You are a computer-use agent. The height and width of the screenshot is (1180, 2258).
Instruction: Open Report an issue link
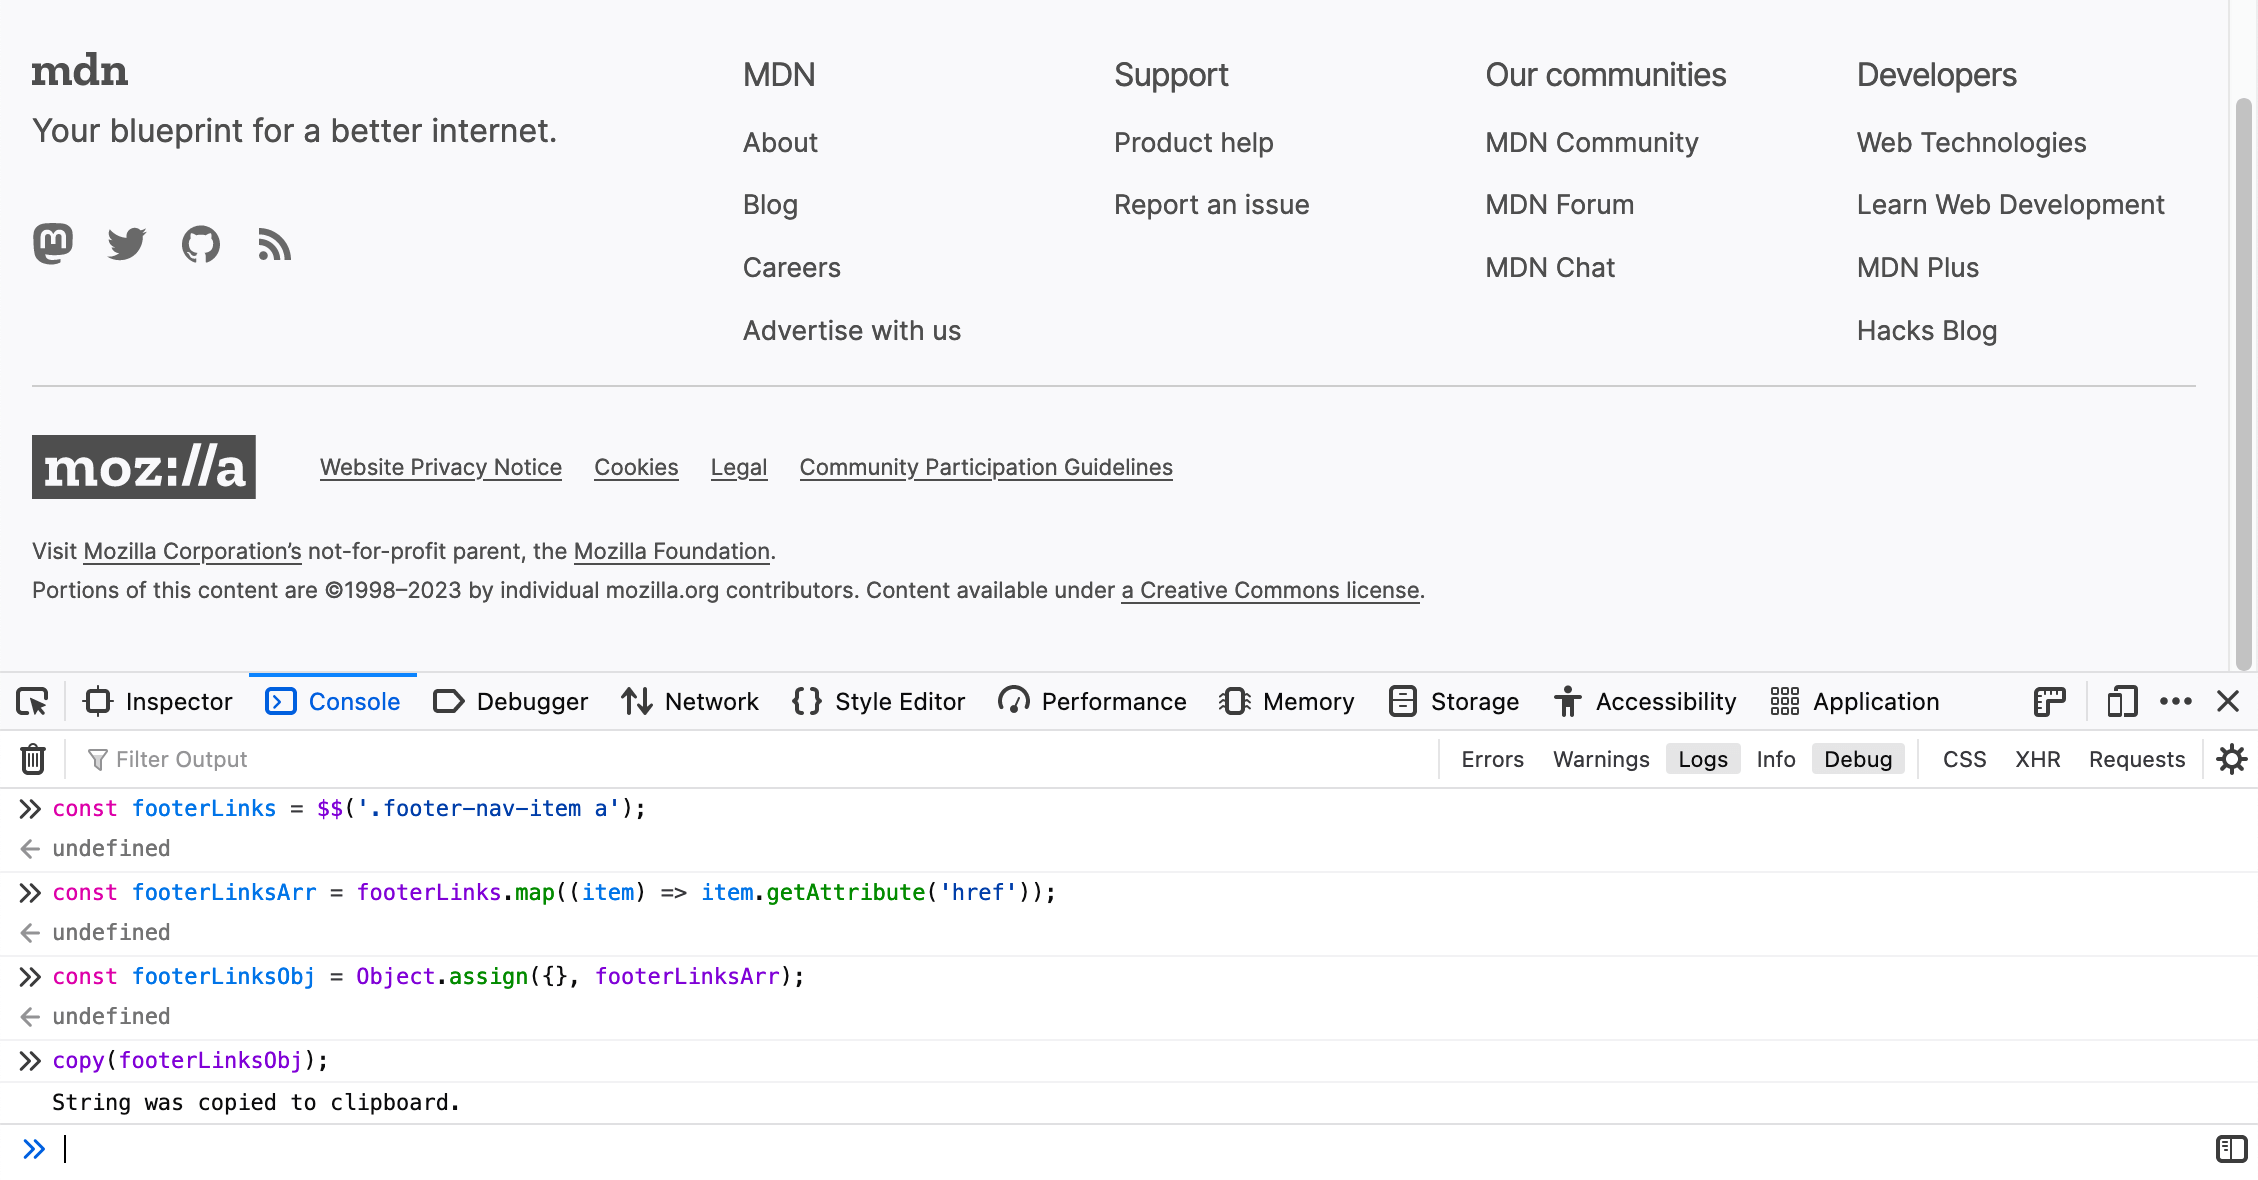[x=1212, y=205]
